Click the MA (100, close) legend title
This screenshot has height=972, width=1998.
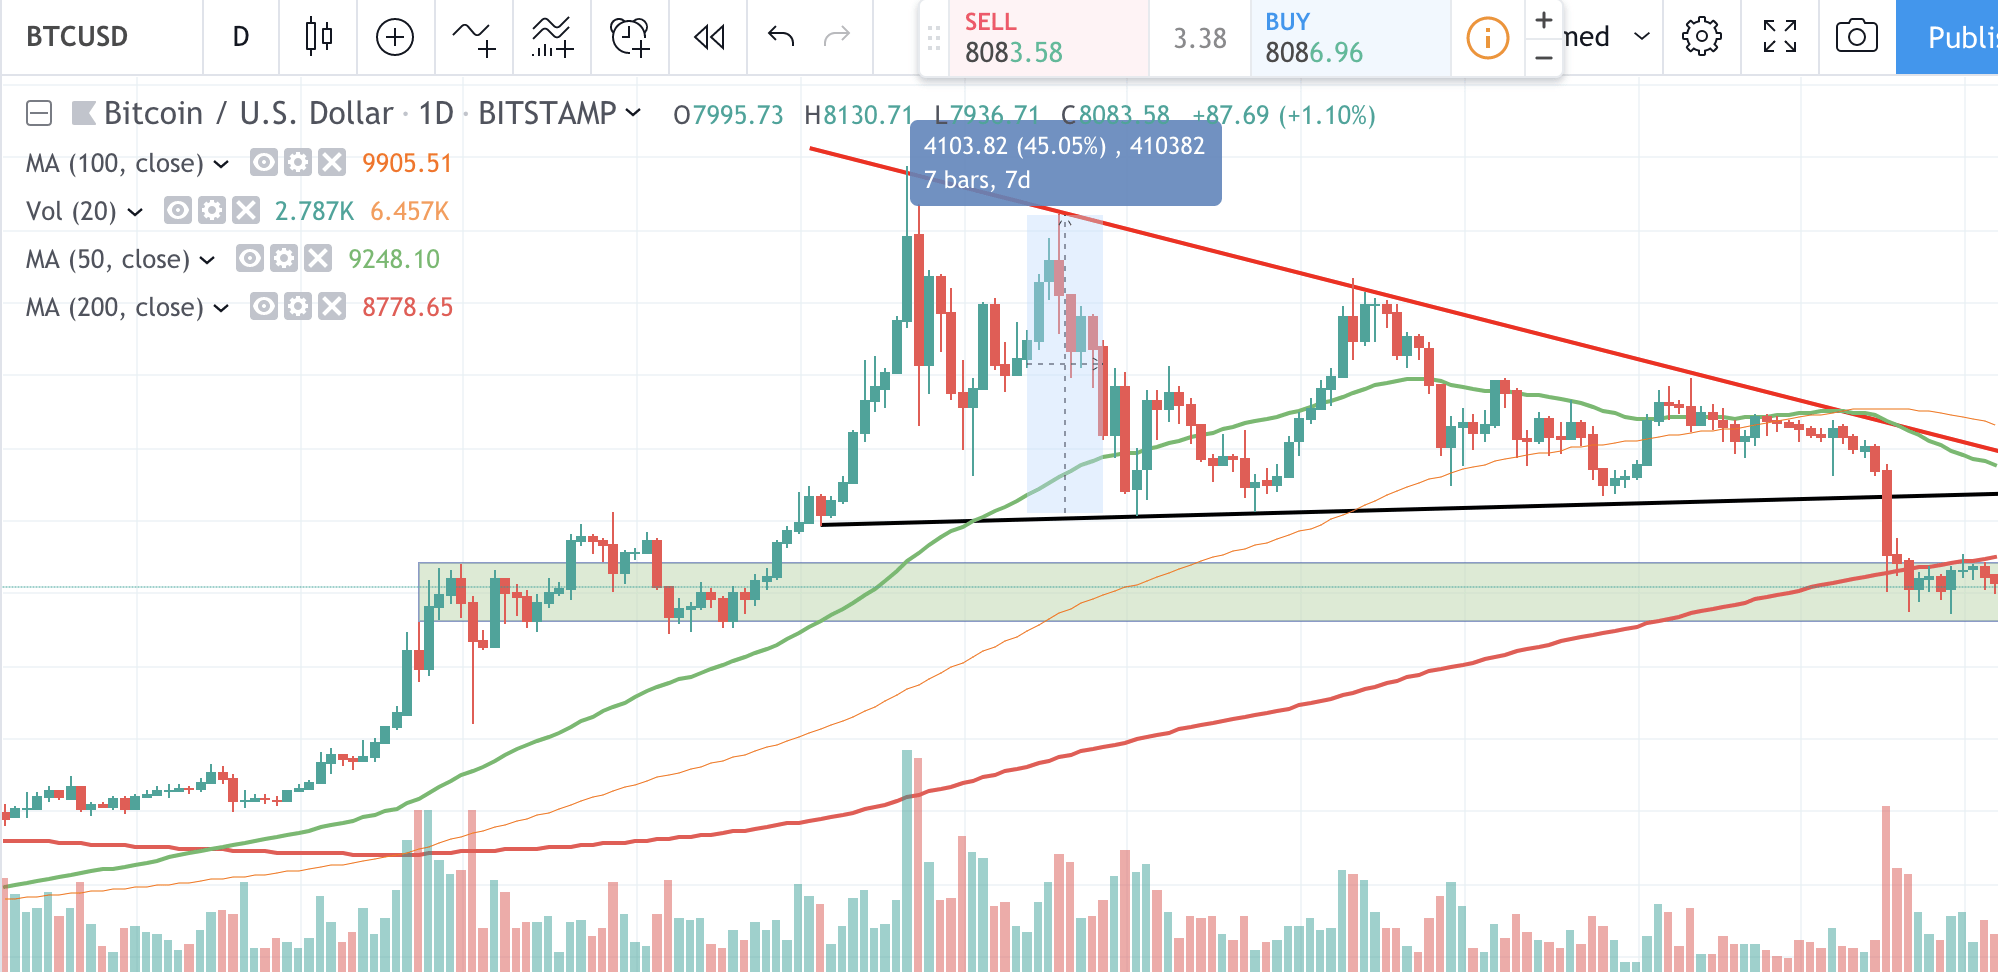(x=115, y=163)
